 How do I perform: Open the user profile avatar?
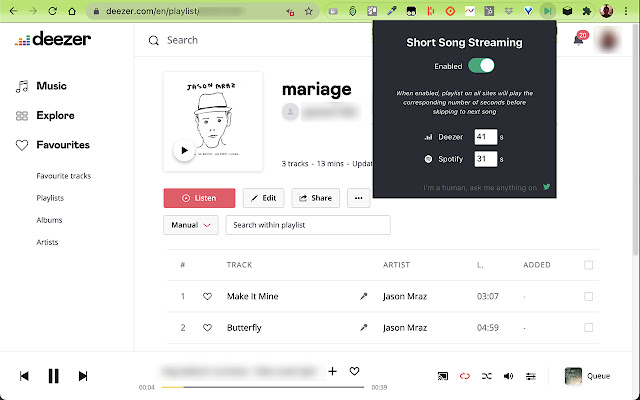pos(608,40)
